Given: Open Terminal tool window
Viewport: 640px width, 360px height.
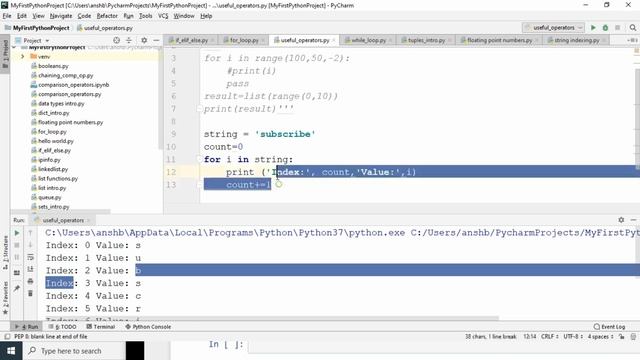Looking at the screenshot, I should pos(101,327).
